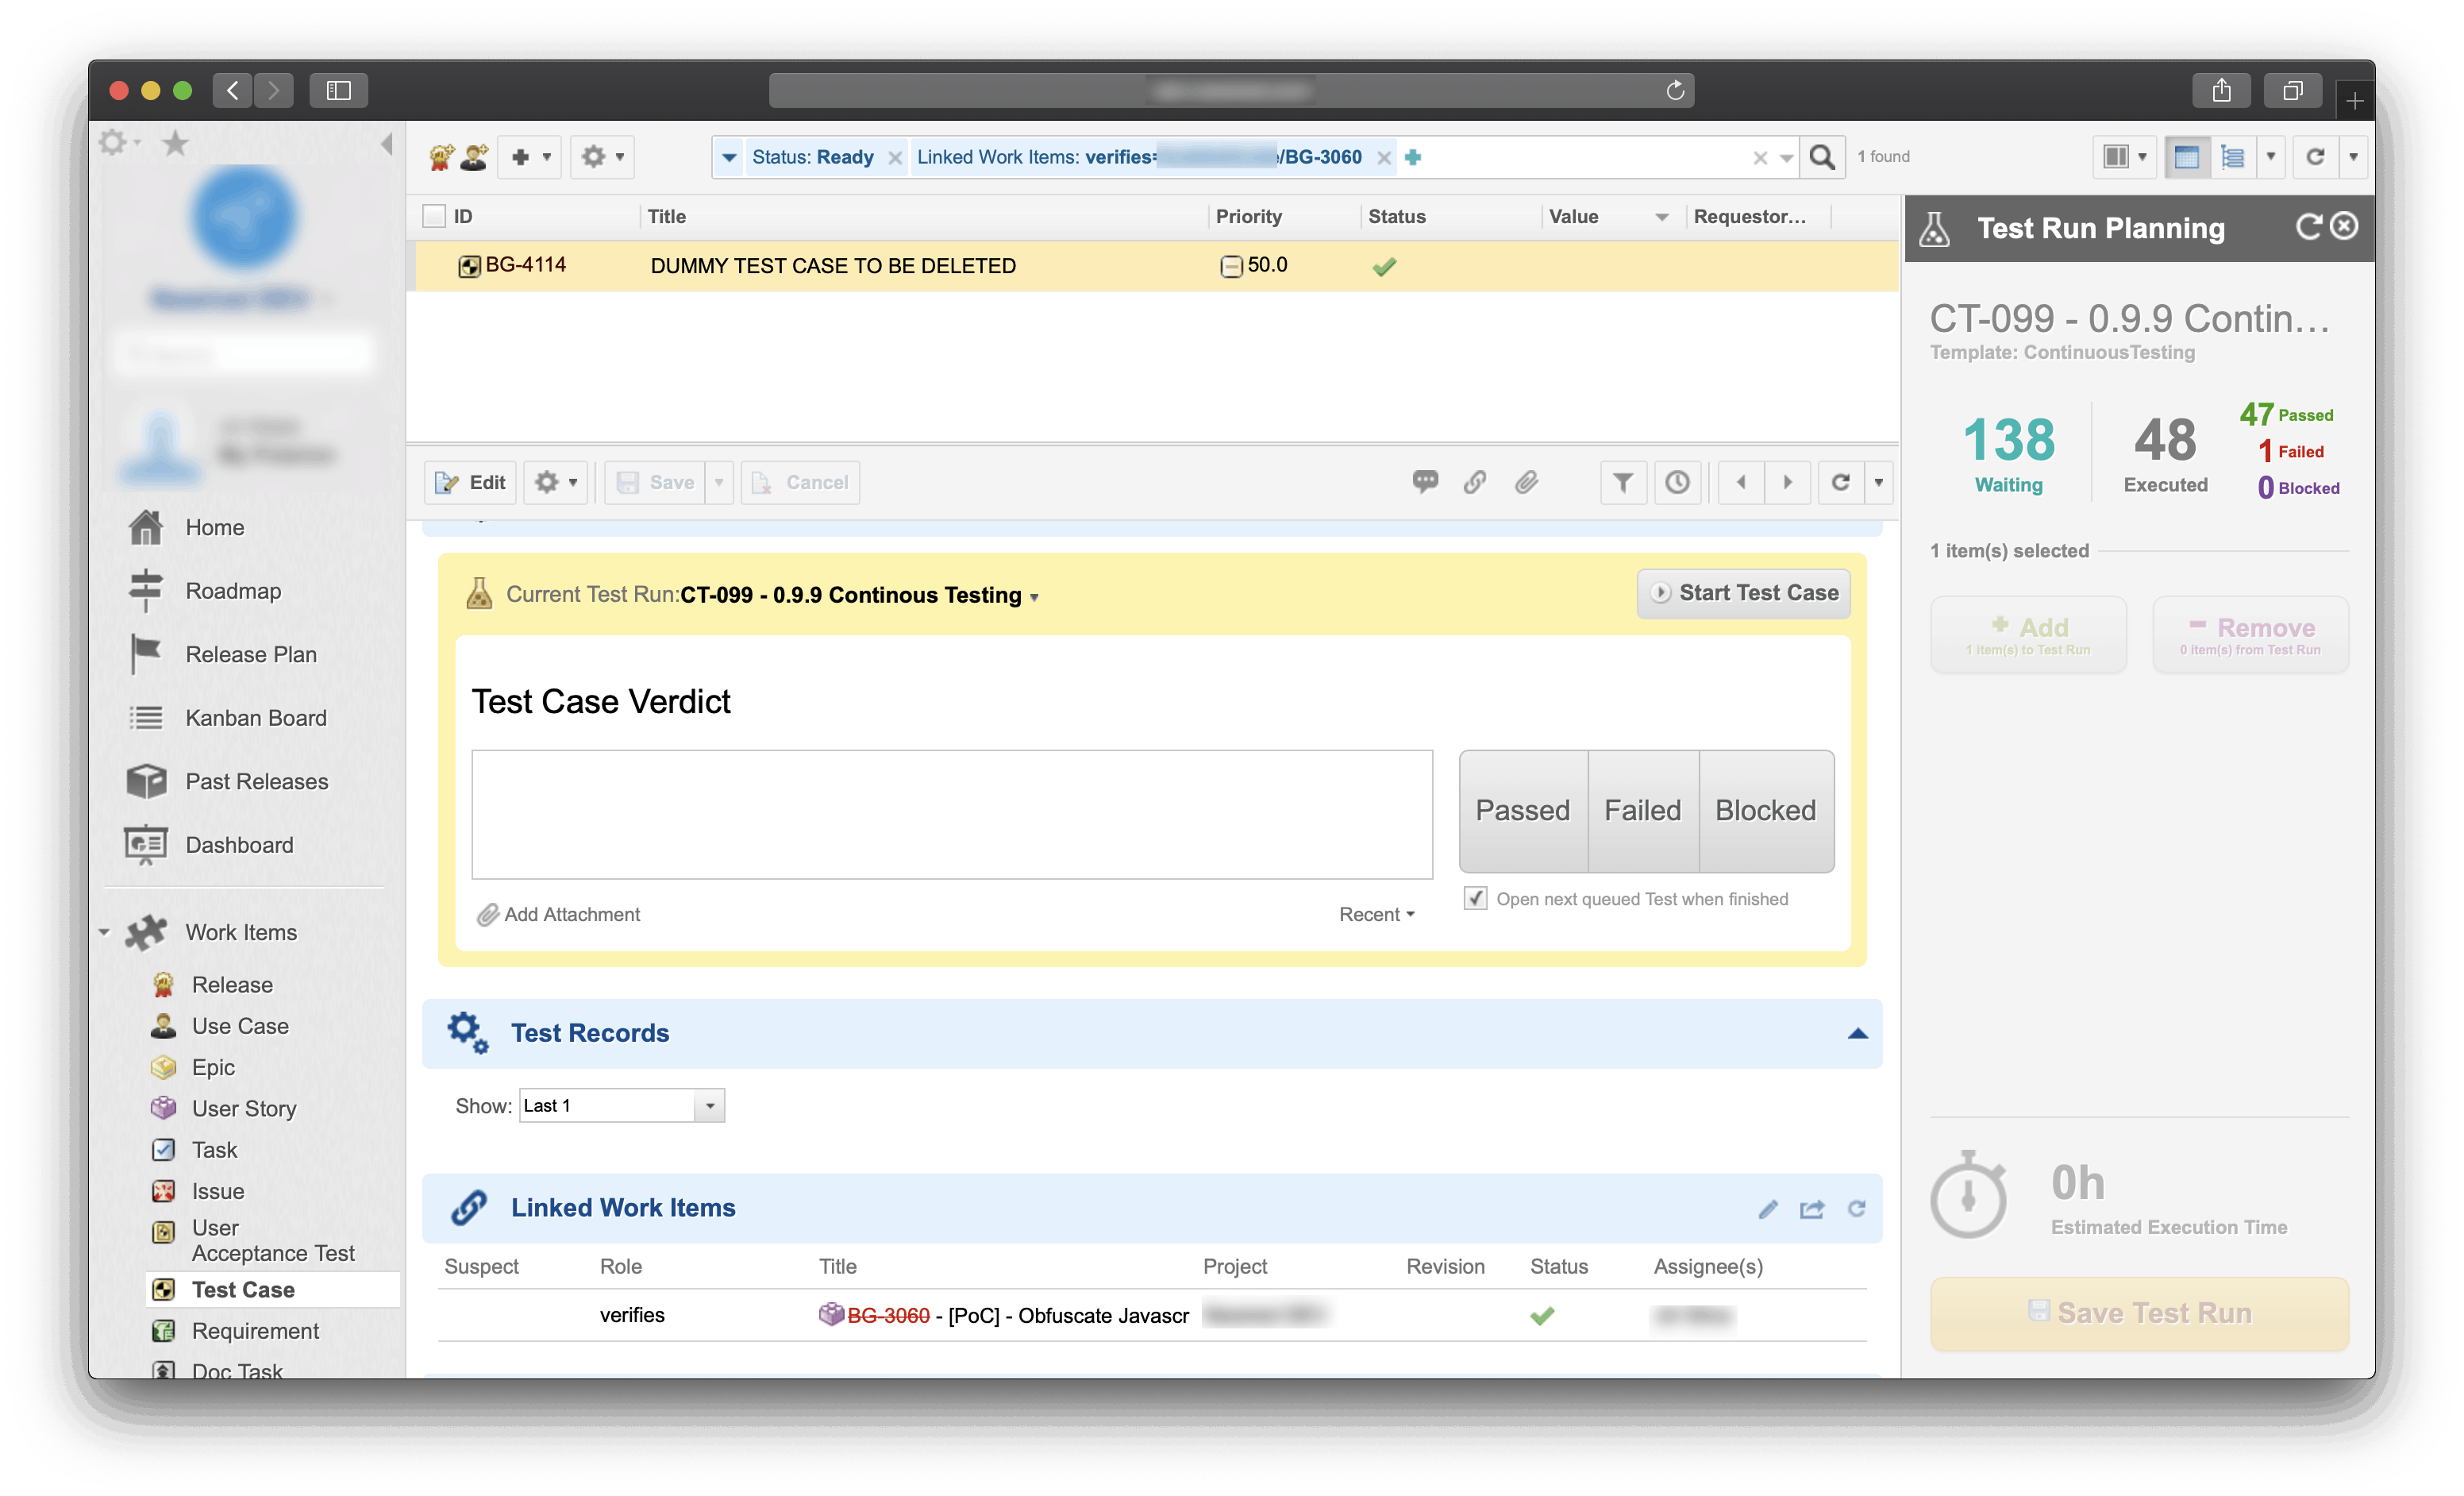Open the Value column sort dropdown

pyautogui.click(x=1661, y=217)
